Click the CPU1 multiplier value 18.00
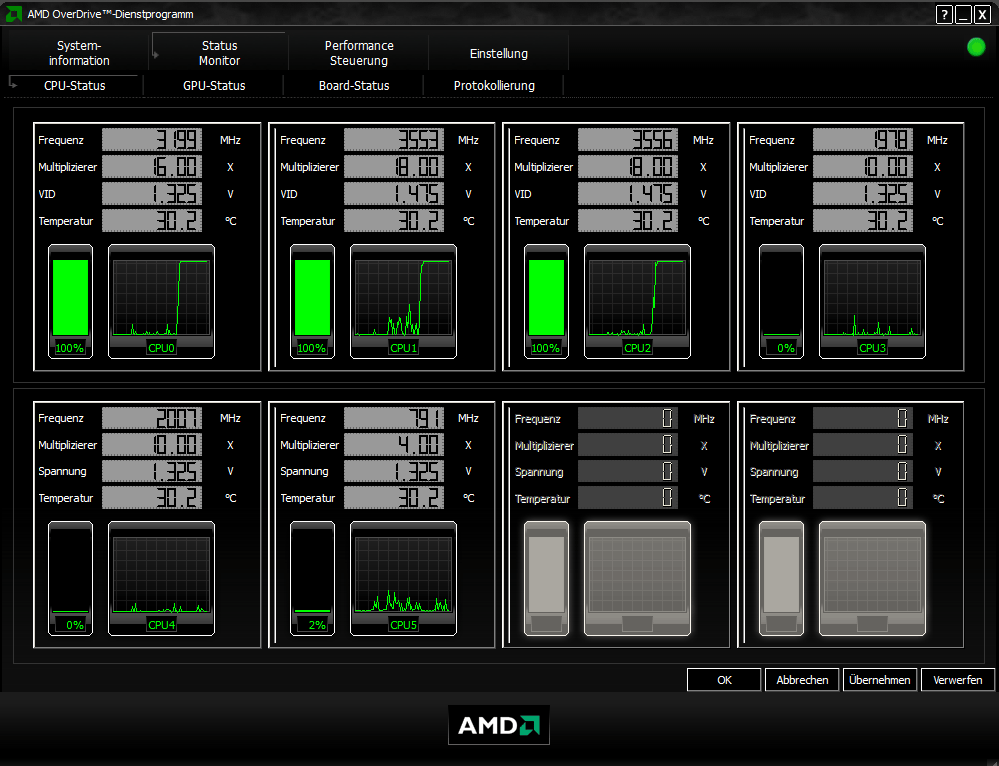This screenshot has height=766, width=999. coord(394,167)
